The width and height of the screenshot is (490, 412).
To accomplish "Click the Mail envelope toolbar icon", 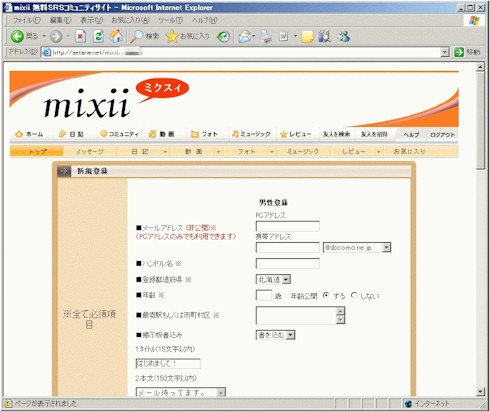I will click(x=245, y=36).
